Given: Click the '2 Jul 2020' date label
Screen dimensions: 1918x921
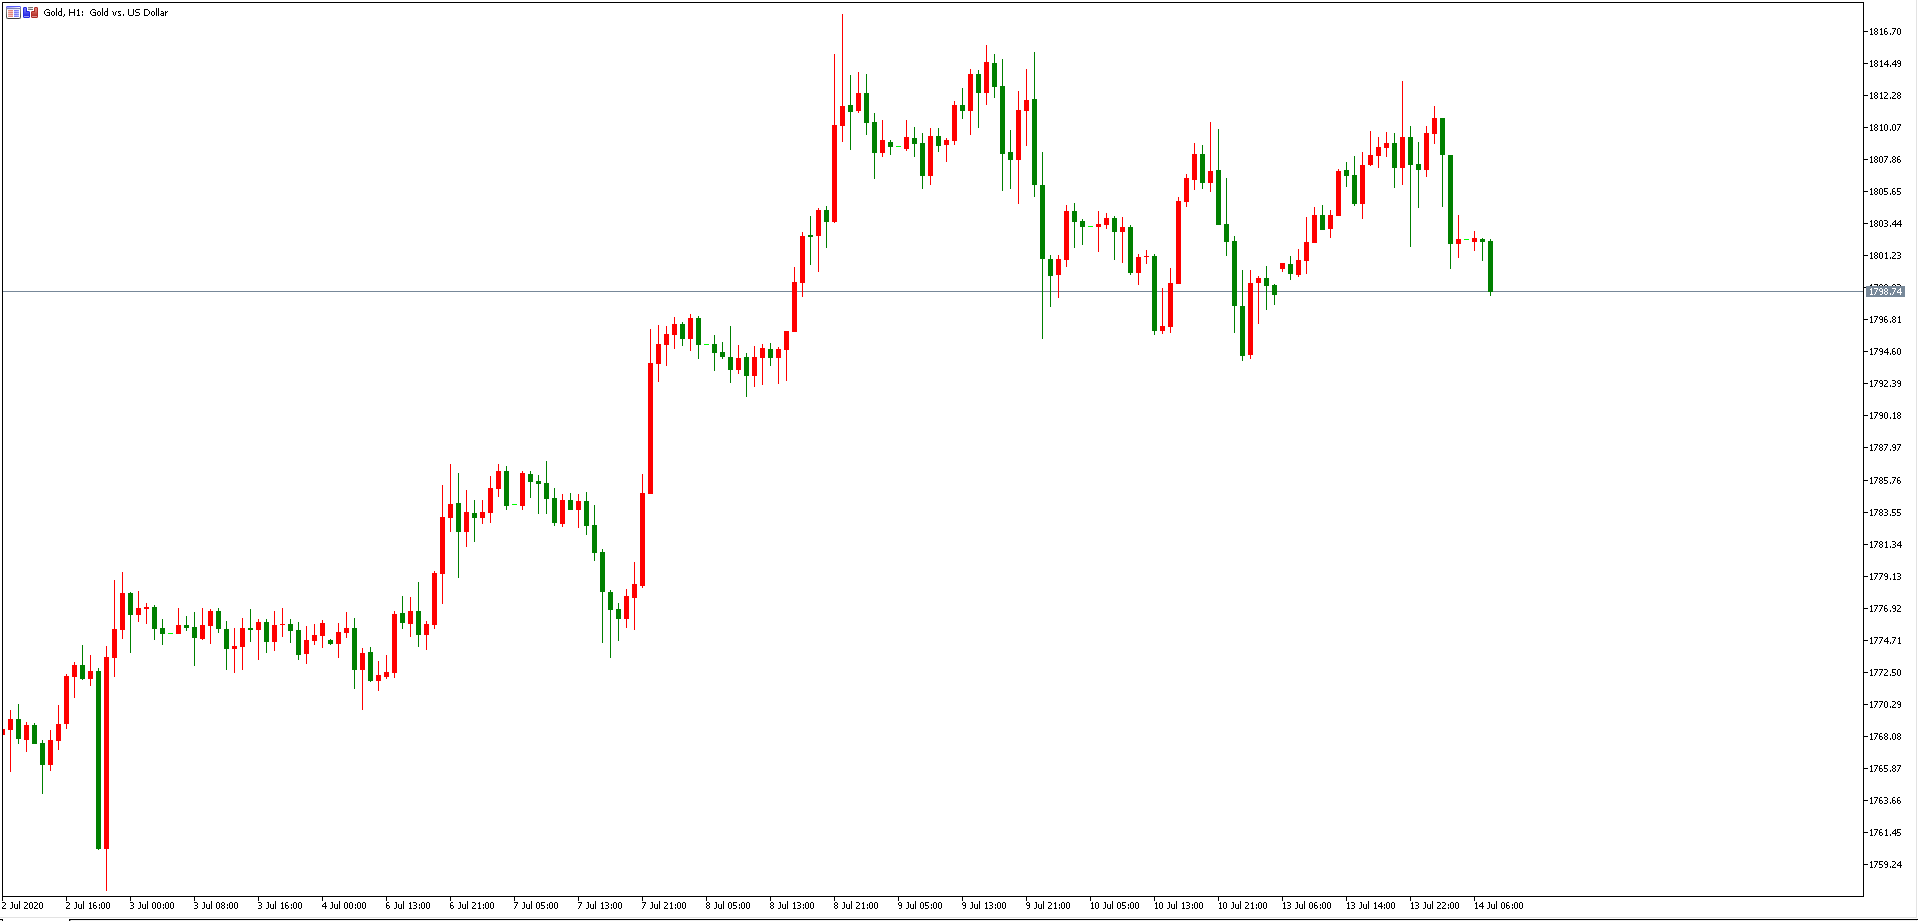Looking at the screenshot, I should [23, 906].
